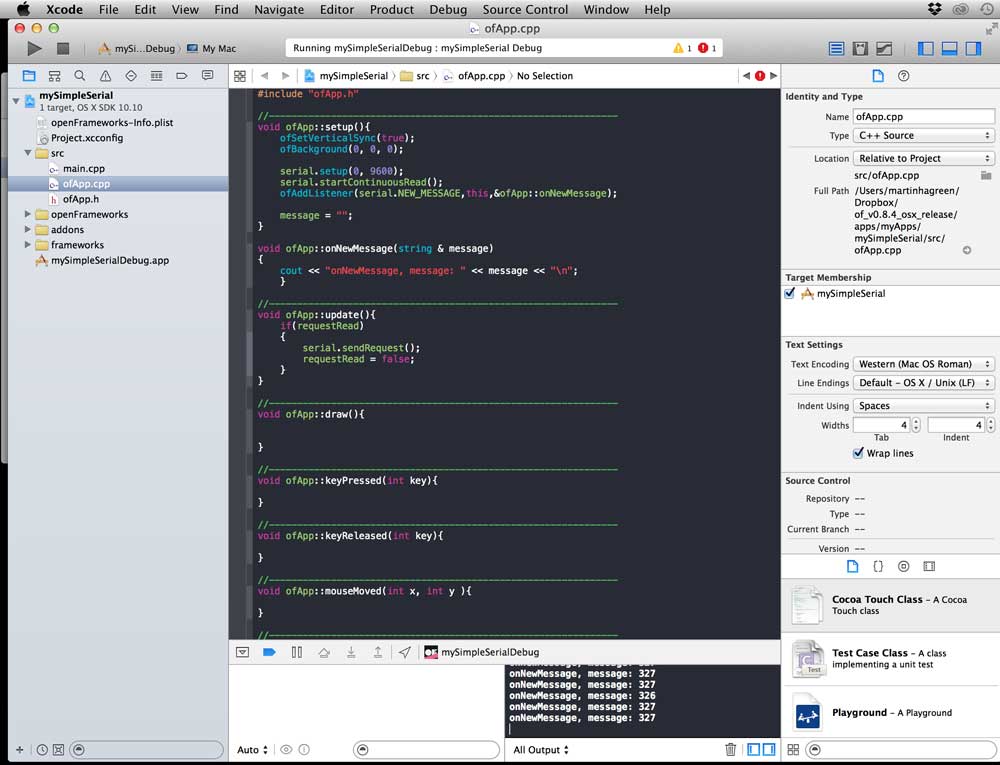This screenshot has width=1000, height=765.
Task: Toggle the Wrap lines checkbox
Action: pos(858,453)
